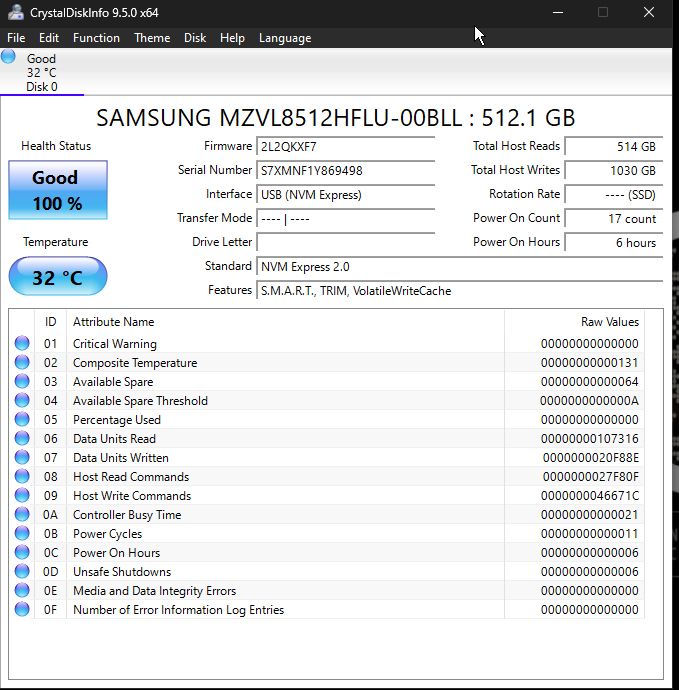The width and height of the screenshot is (679, 690).
Task: Click the Rotation Rate value (SSD)
Action: click(614, 195)
